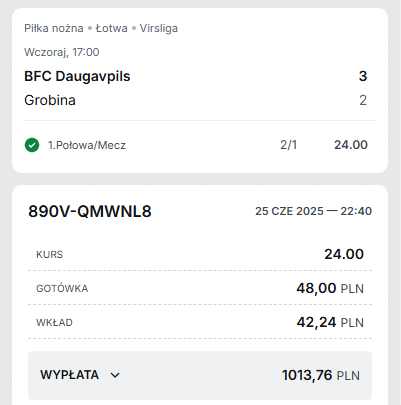Click the green winning checkmark icon

pyautogui.click(x=32, y=145)
